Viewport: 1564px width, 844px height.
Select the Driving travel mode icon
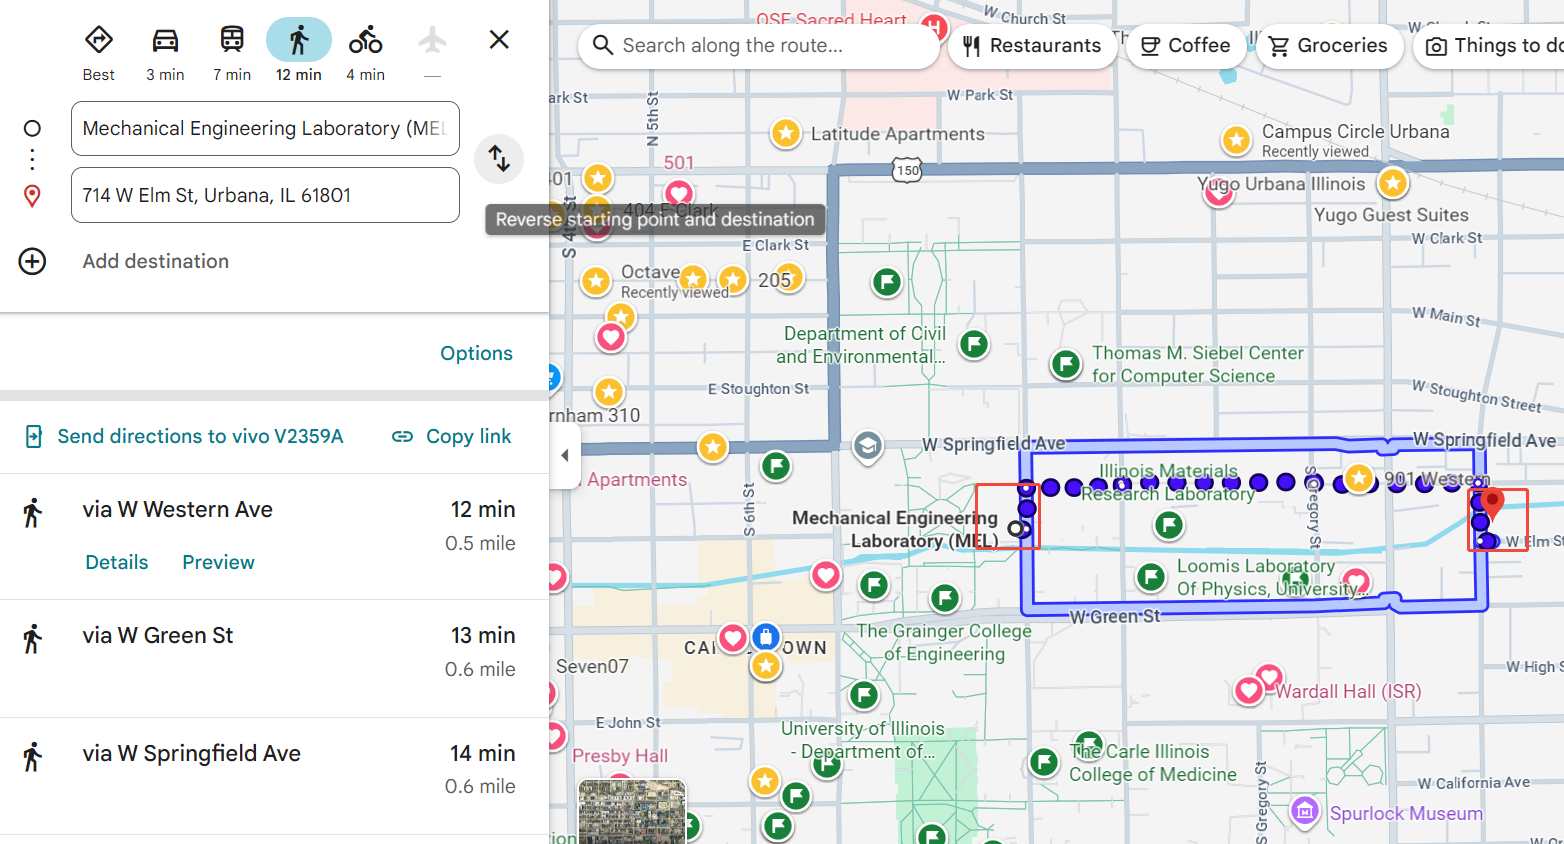165,41
